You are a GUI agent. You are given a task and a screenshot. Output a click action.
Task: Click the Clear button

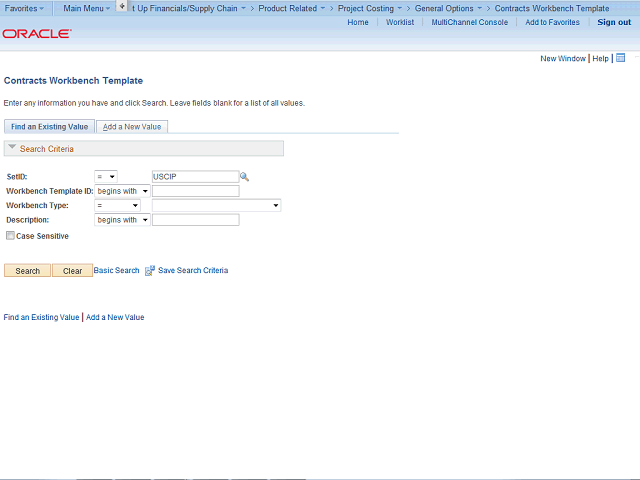click(72, 271)
